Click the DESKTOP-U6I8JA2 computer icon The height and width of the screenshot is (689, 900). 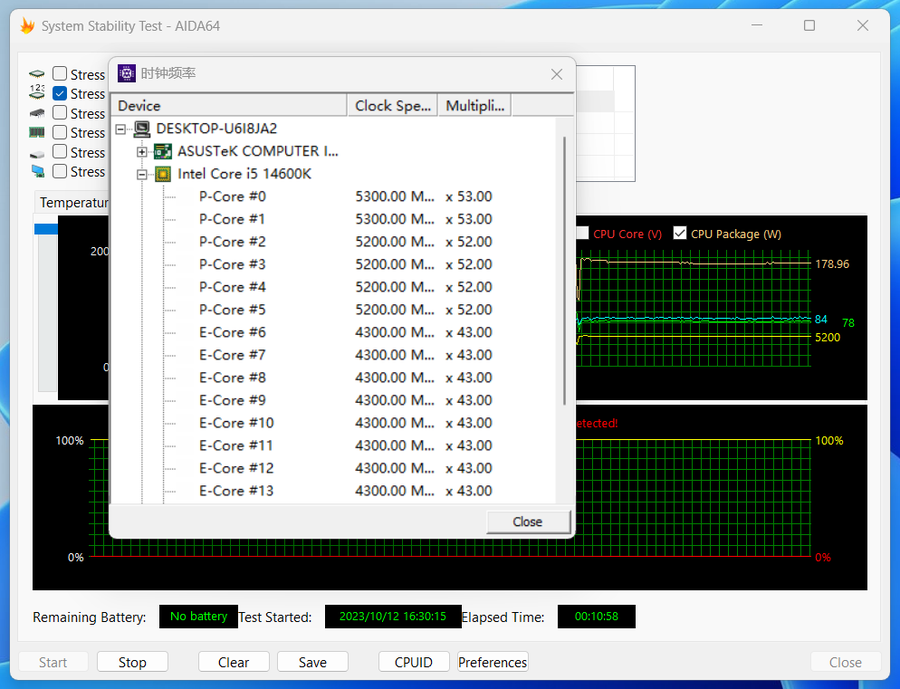[142, 129]
